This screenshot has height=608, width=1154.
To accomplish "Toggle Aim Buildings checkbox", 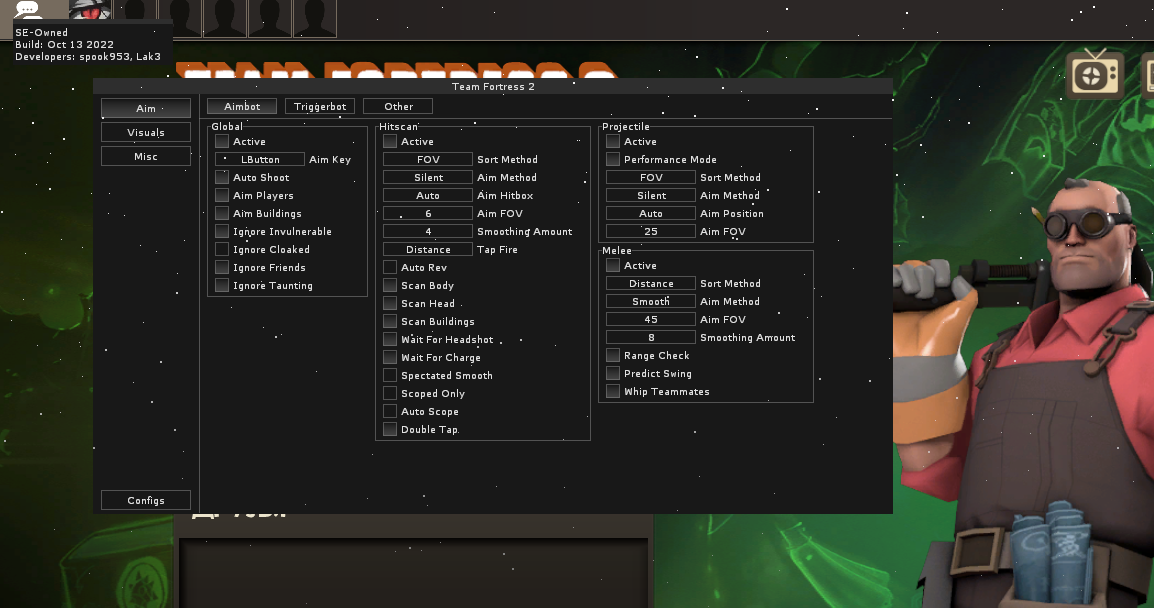I will (222, 213).
